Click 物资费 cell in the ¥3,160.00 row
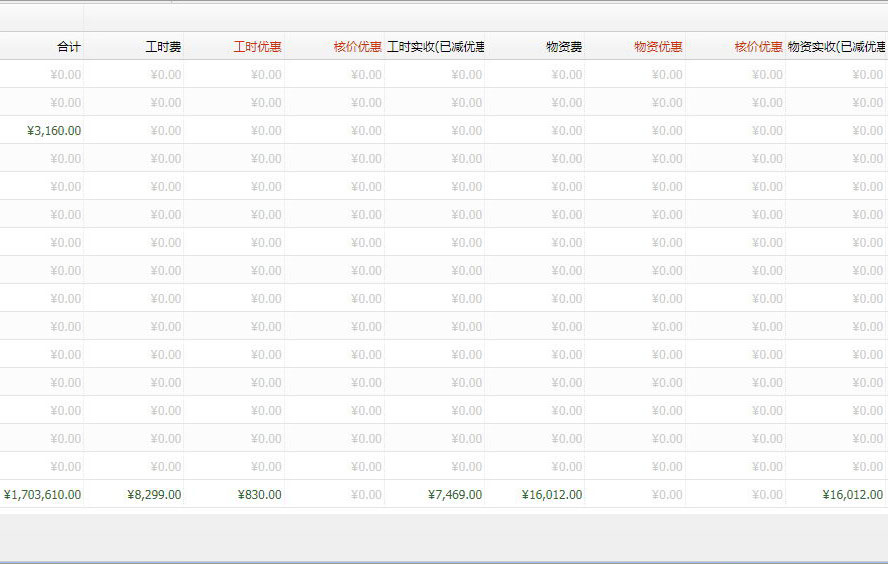Screen dimensions: 888x564 tap(566, 130)
